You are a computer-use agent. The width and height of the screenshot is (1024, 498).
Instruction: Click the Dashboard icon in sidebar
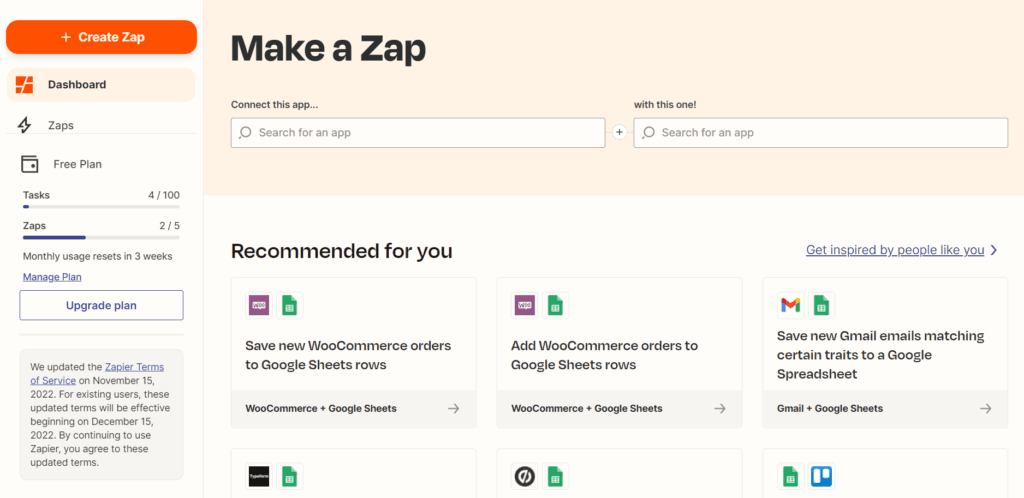25,85
